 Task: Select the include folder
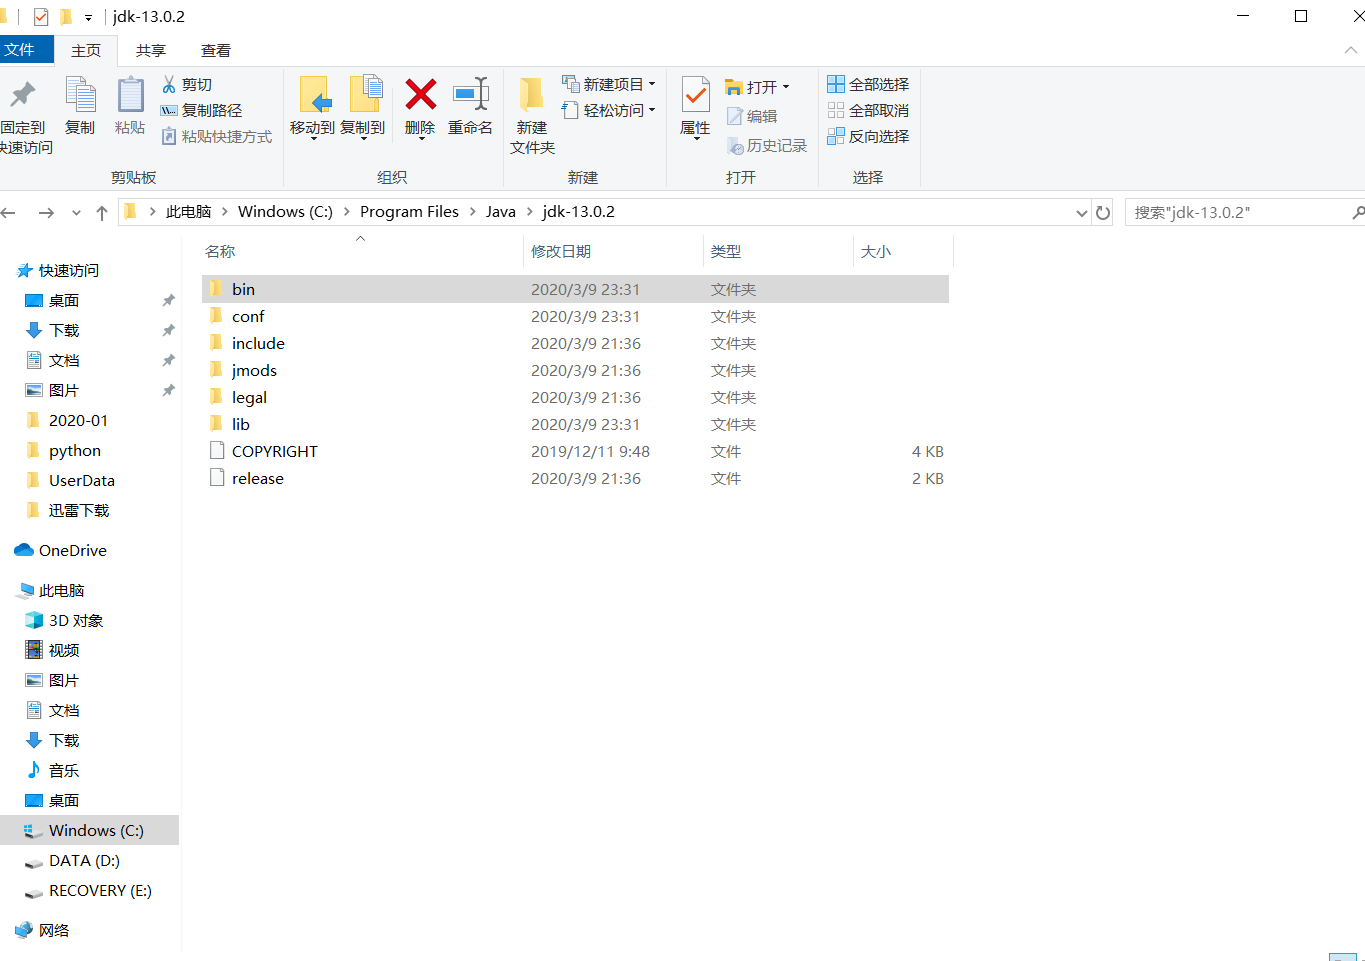coord(575,343)
